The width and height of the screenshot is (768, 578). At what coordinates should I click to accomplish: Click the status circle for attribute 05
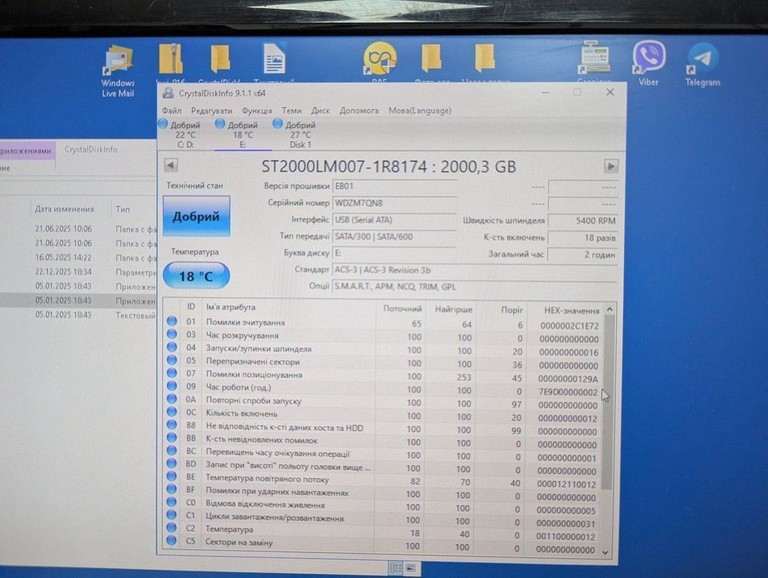pos(172,361)
